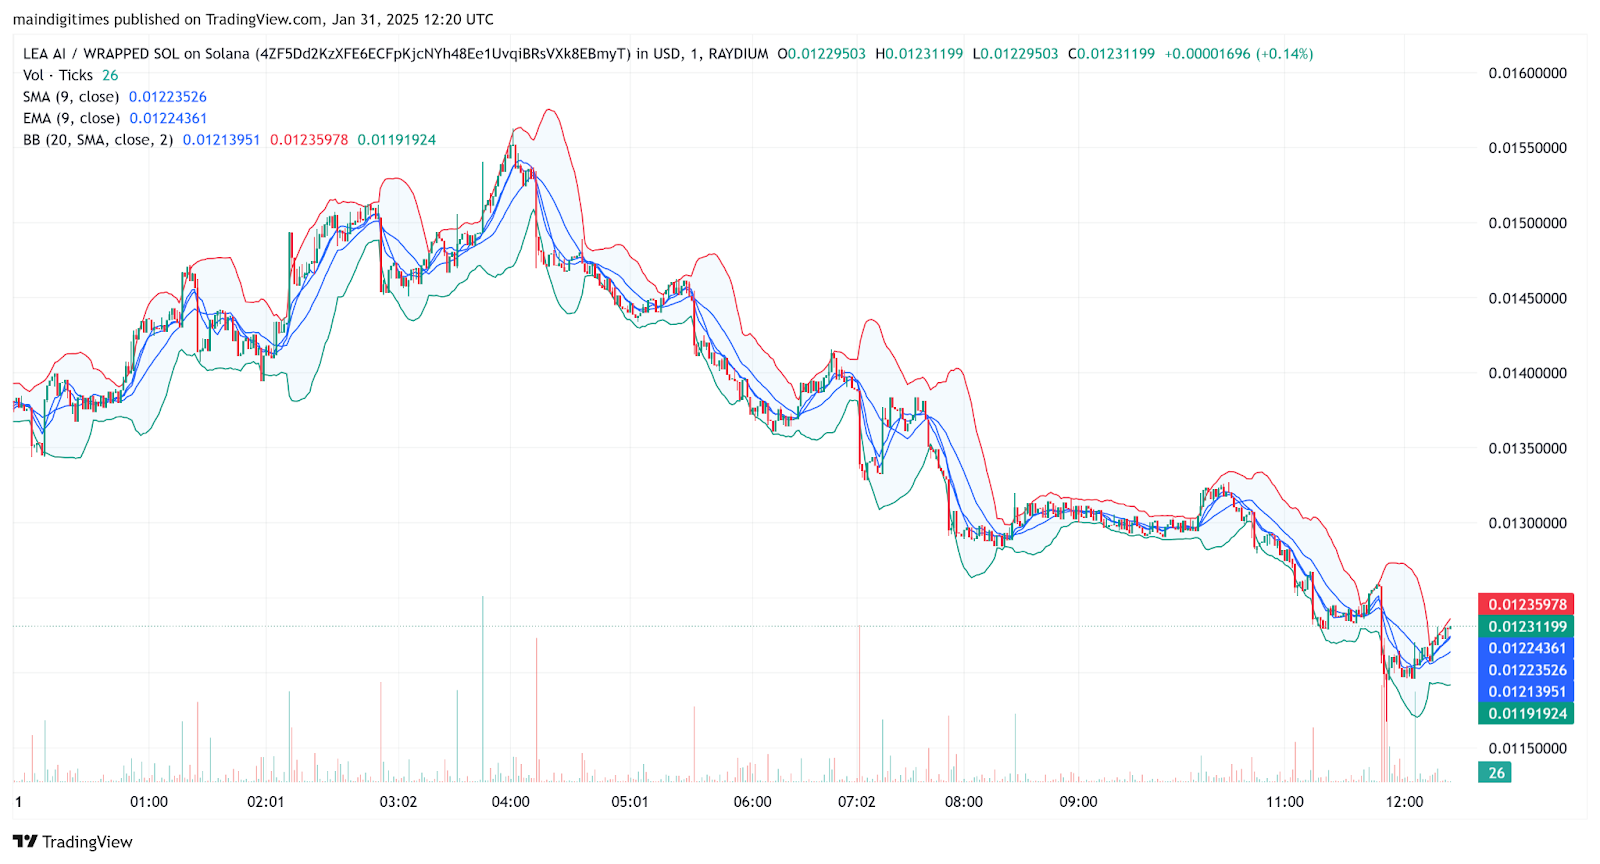The width and height of the screenshot is (1600, 864).
Task: Click the 0.01600000 price axis label
Action: click(x=1527, y=73)
